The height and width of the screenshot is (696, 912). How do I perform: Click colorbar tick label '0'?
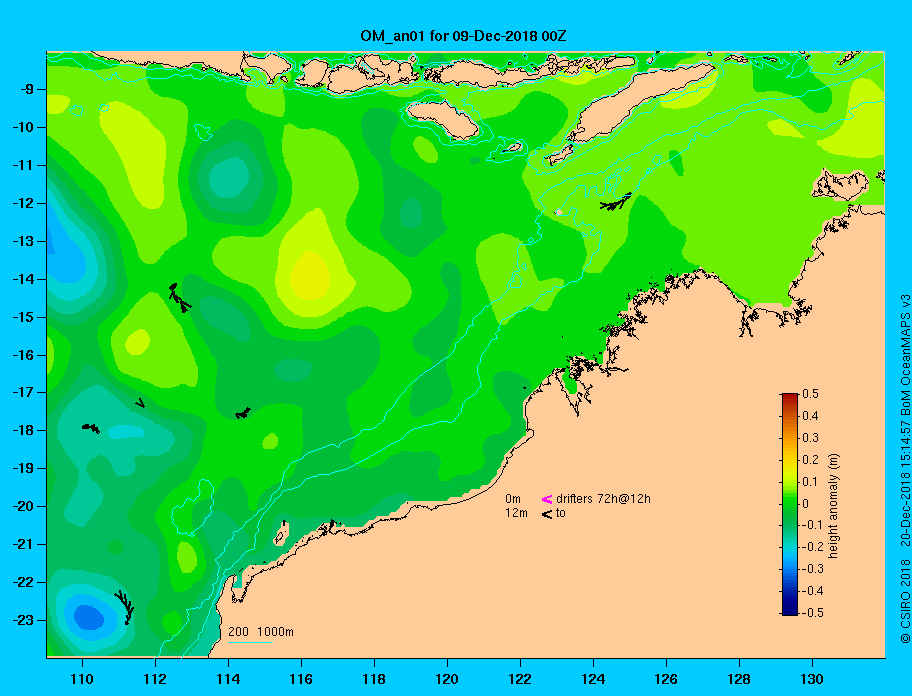[x=806, y=504]
